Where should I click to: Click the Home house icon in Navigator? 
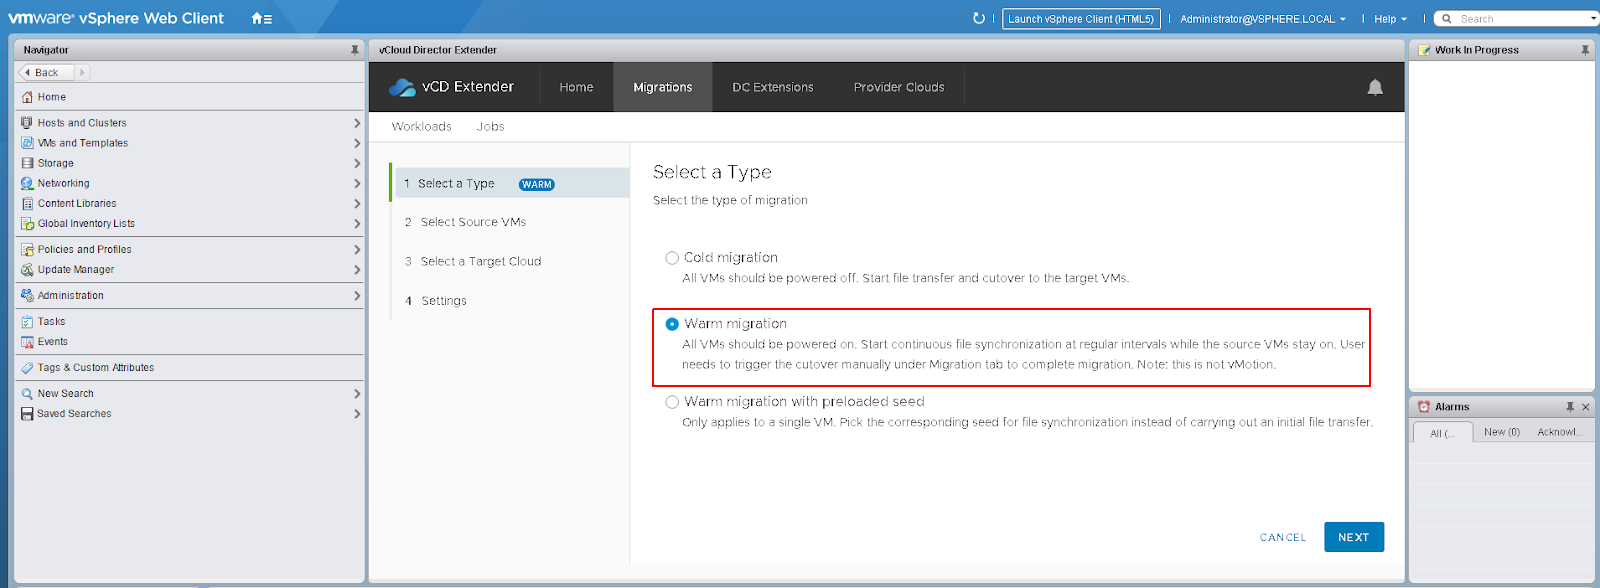coord(27,97)
